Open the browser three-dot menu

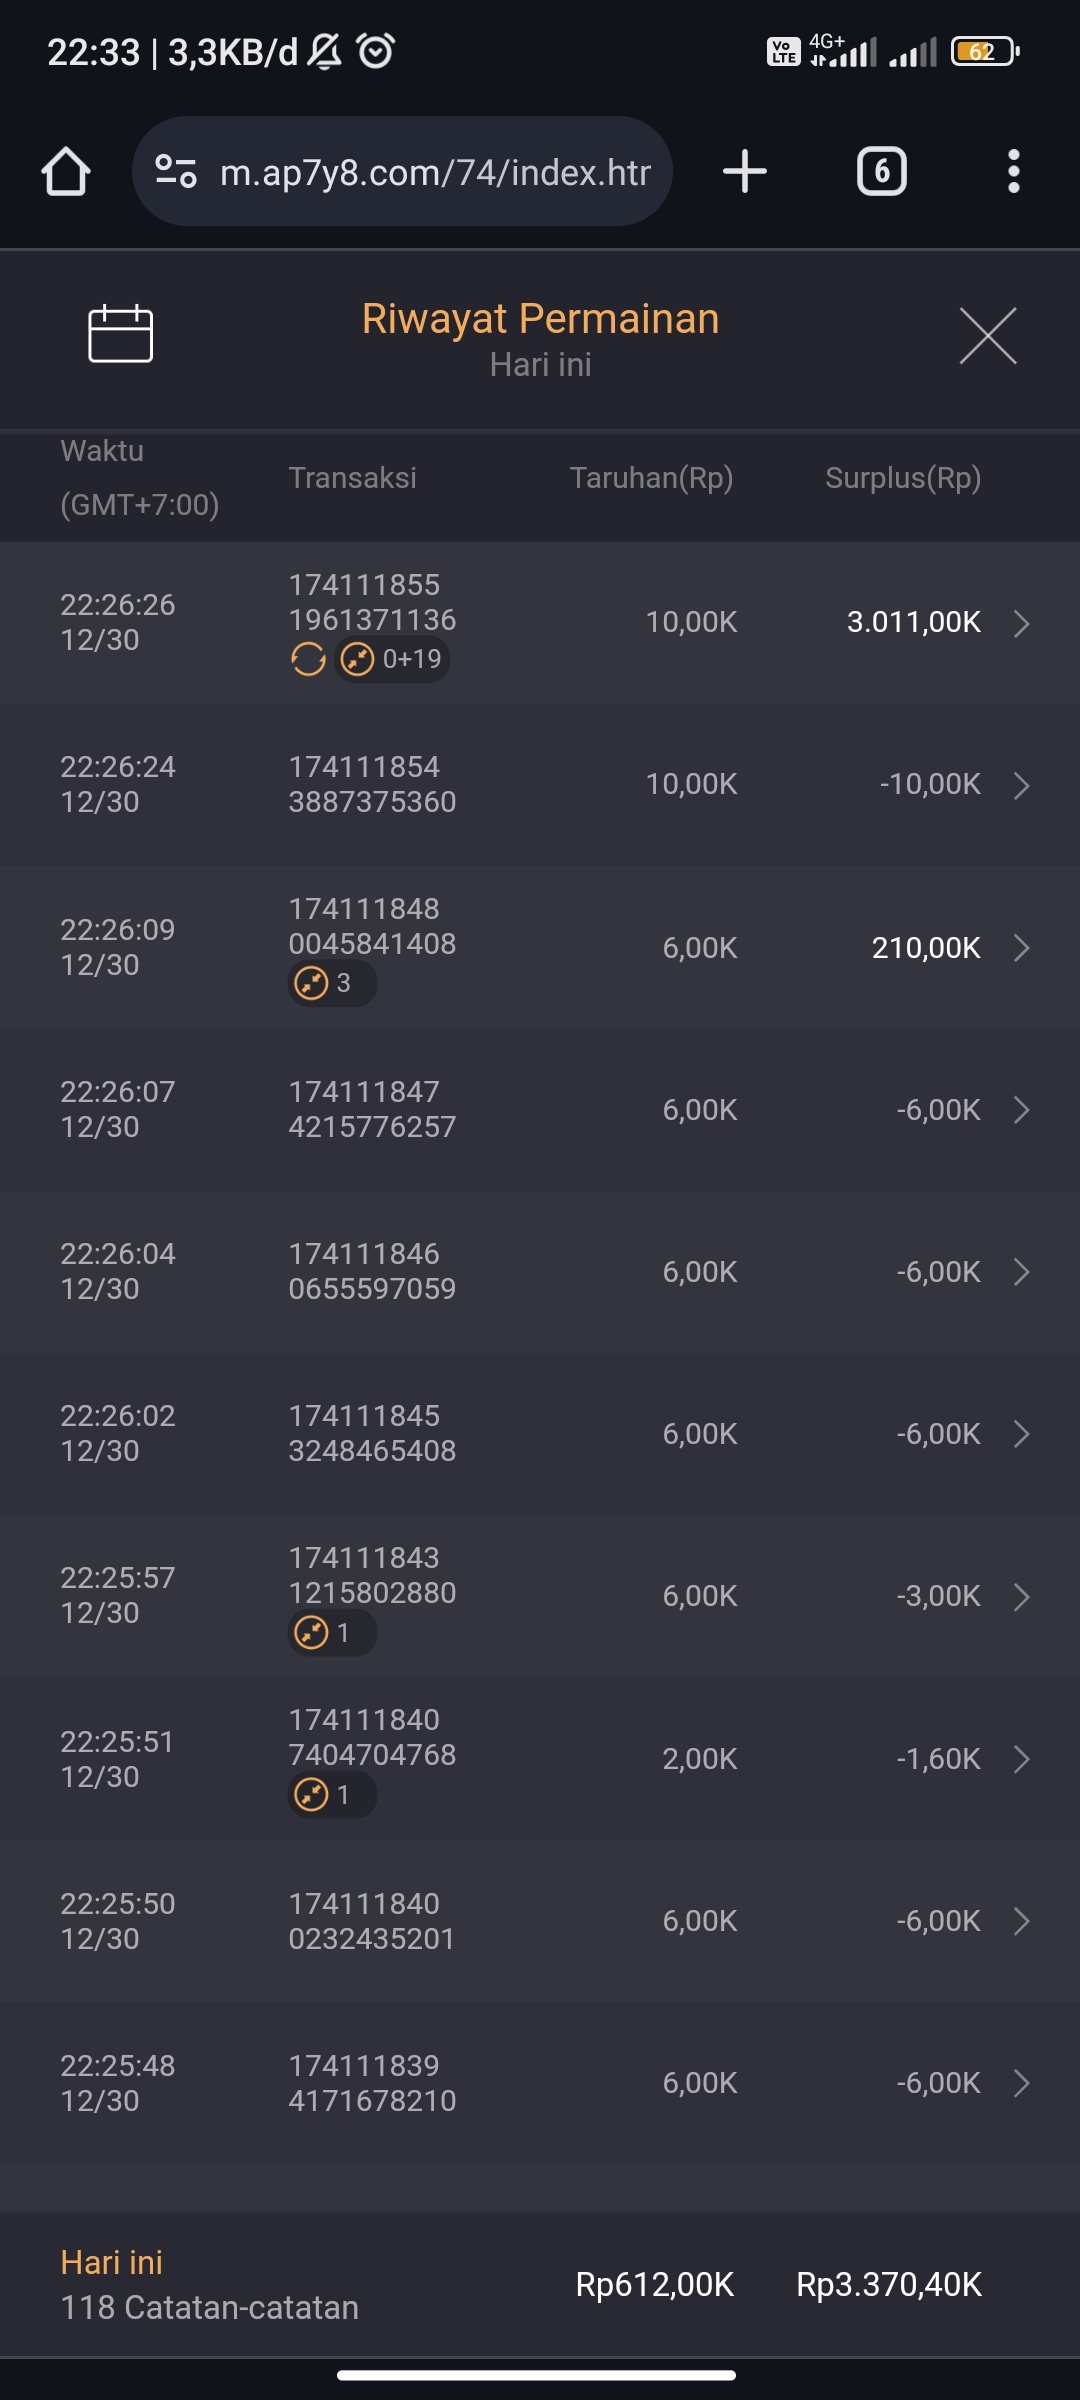pyautogui.click(x=1013, y=171)
